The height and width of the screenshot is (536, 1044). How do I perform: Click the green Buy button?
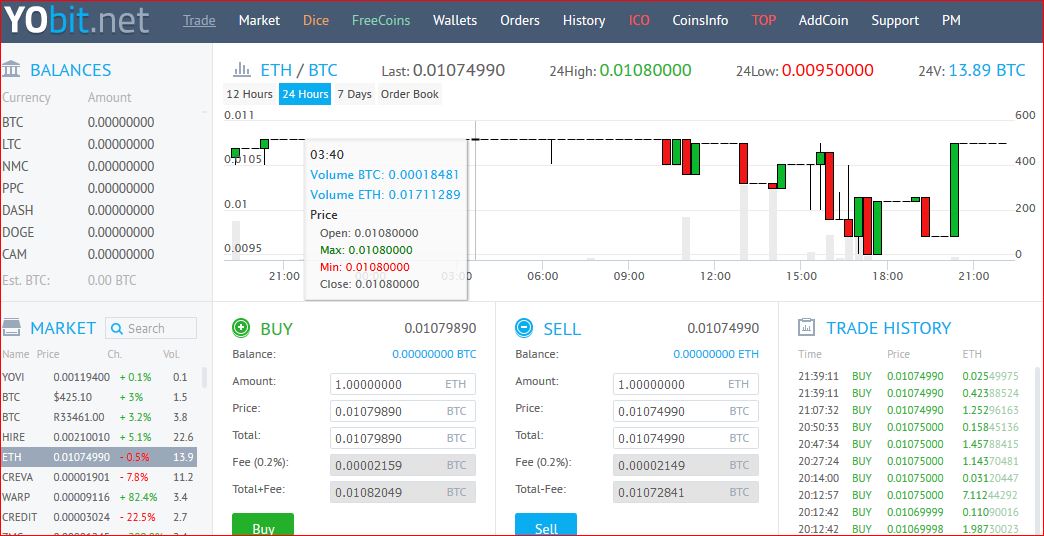[x=263, y=525]
